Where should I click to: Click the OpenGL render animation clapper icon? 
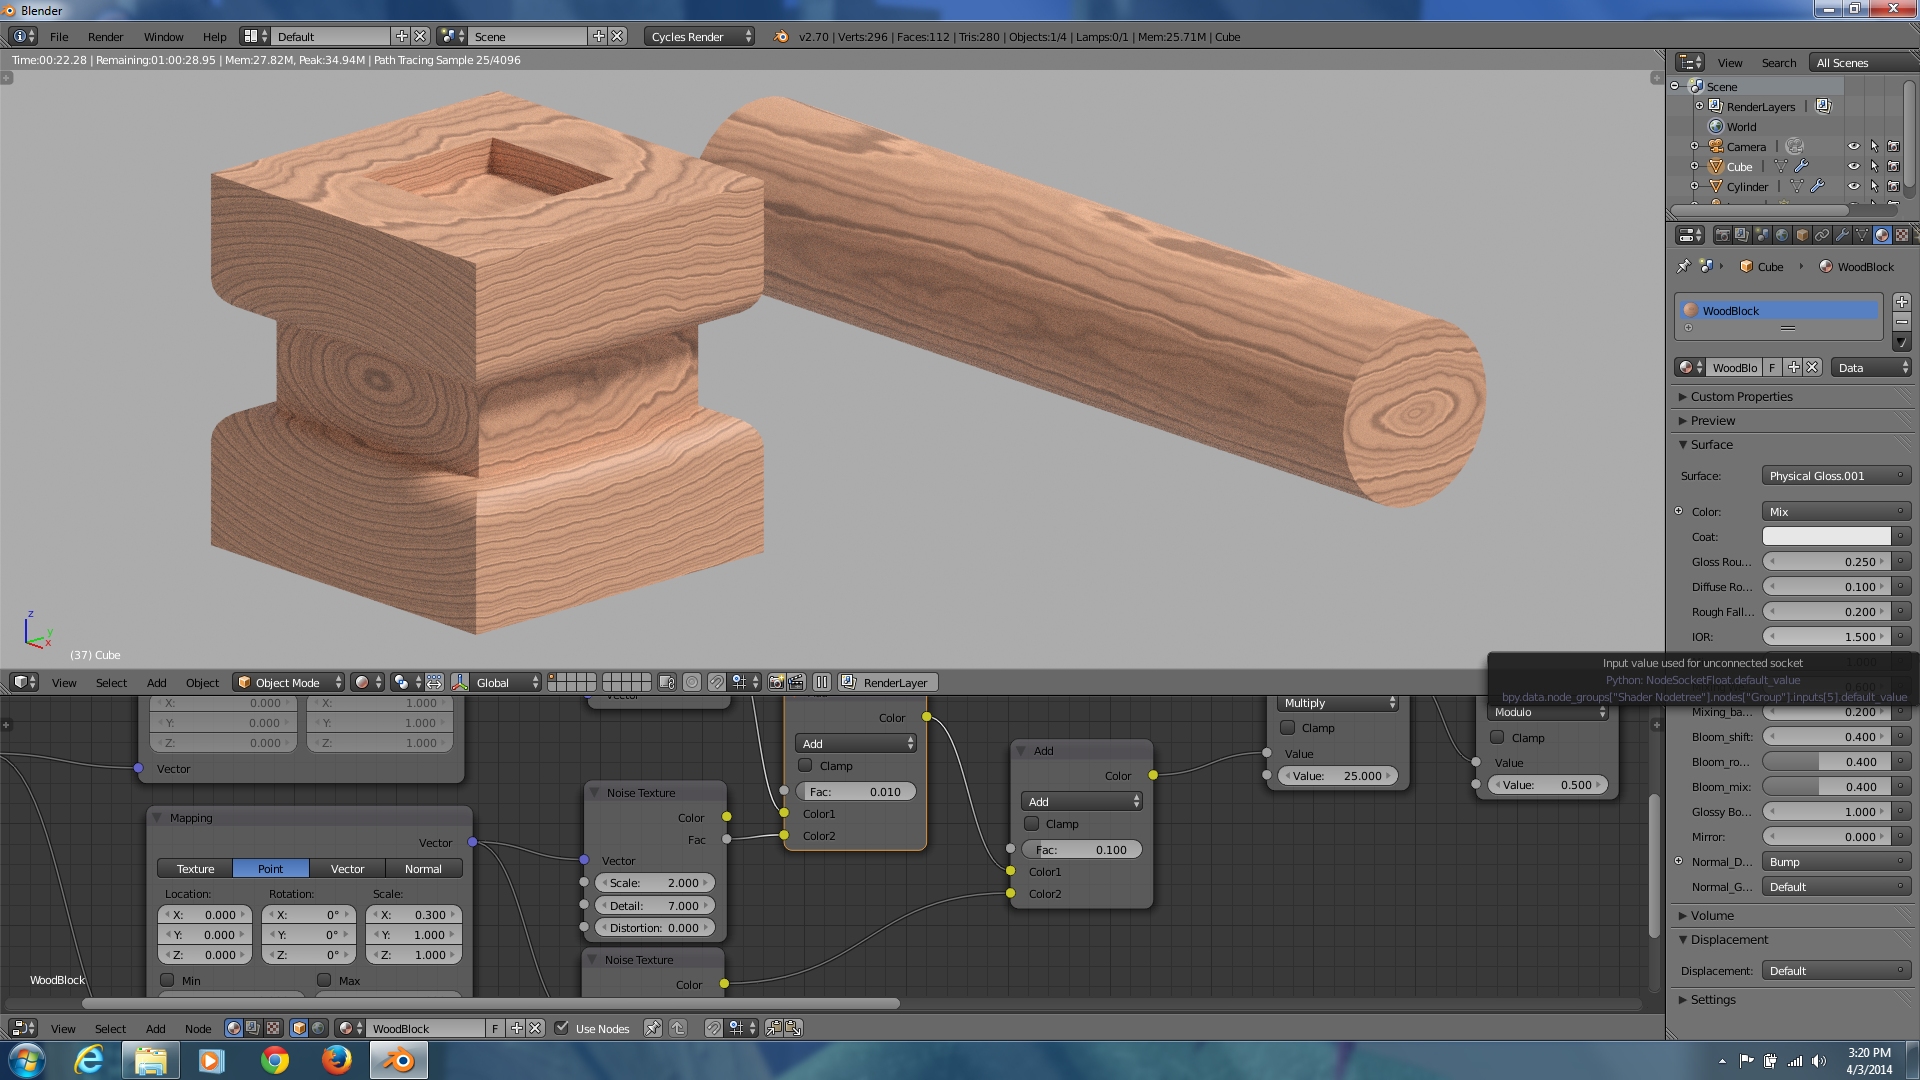click(796, 682)
